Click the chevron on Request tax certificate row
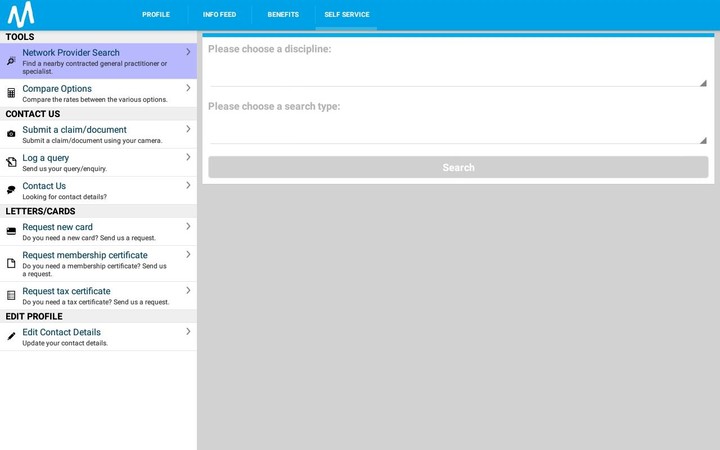Image resolution: width=720 pixels, height=450 pixels. point(188,290)
